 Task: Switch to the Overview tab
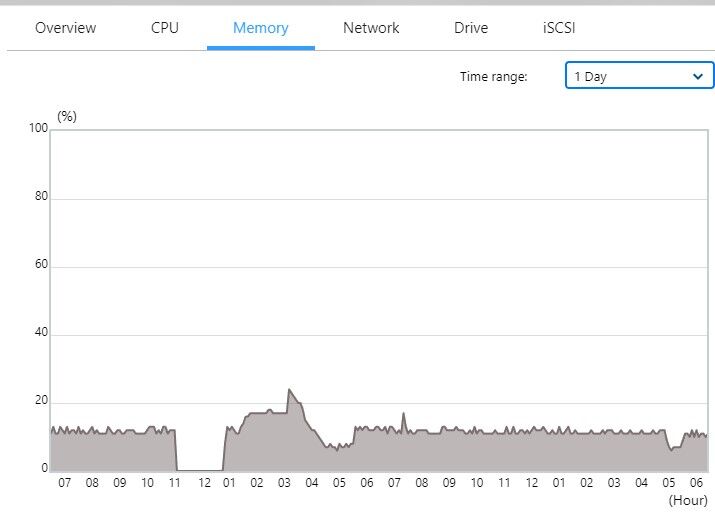[66, 28]
